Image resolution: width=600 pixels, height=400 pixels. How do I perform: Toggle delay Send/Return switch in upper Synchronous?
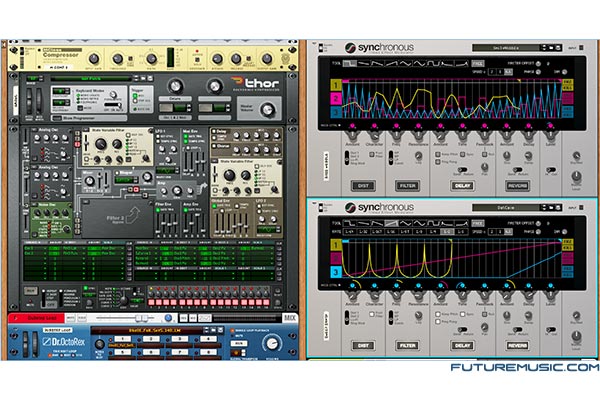462,169
